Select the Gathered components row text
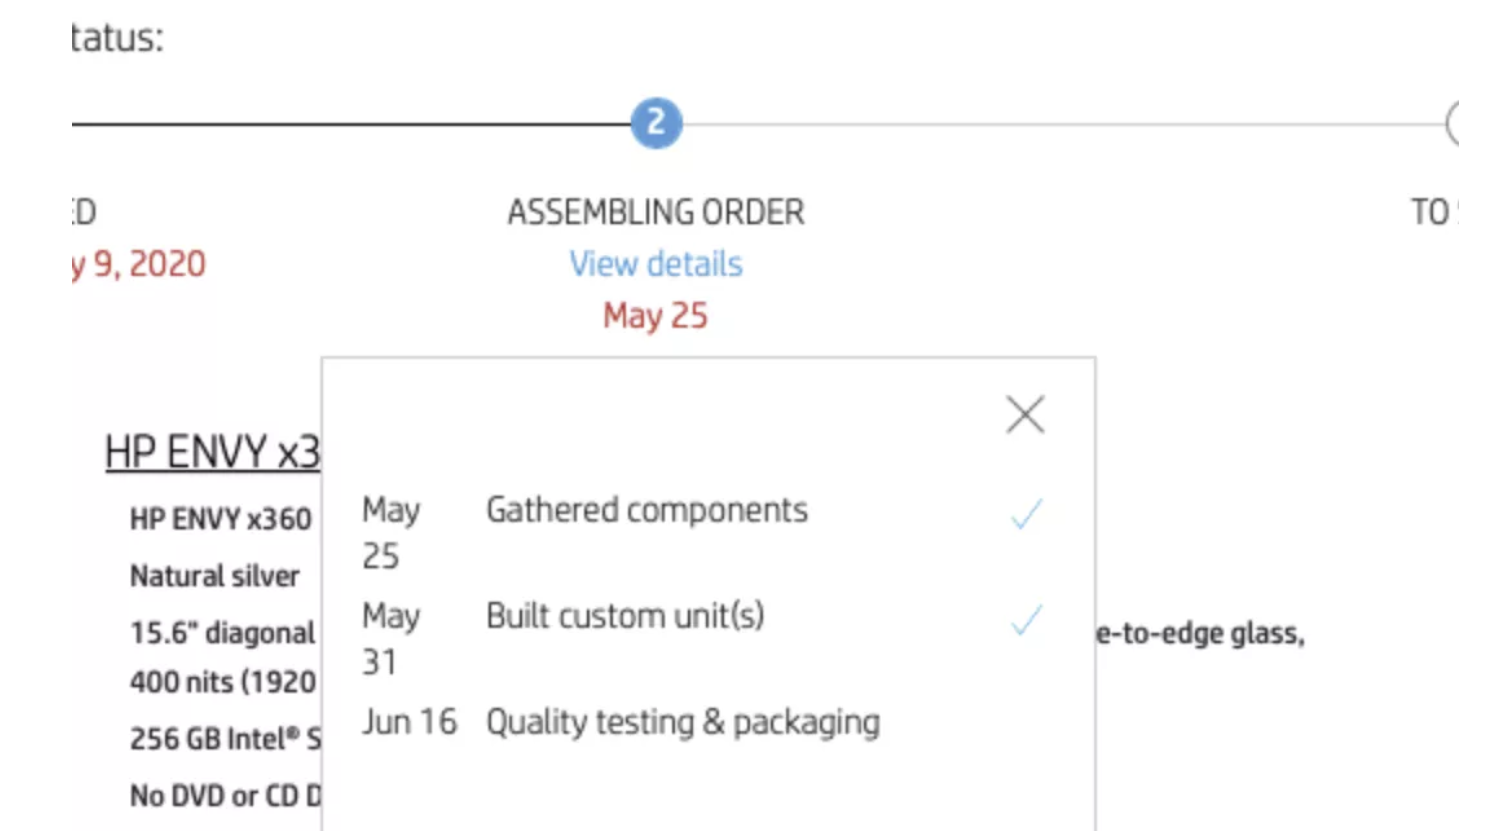Viewport: 1502px width, 831px height. click(x=646, y=510)
